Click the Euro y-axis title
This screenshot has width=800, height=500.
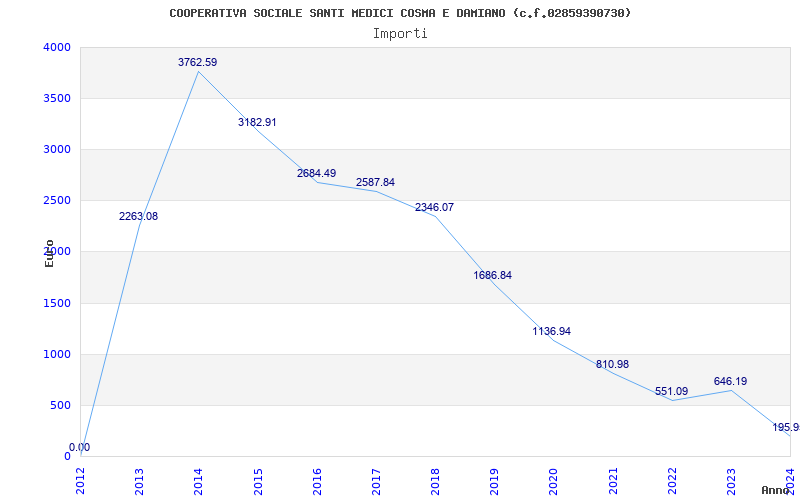49,254
